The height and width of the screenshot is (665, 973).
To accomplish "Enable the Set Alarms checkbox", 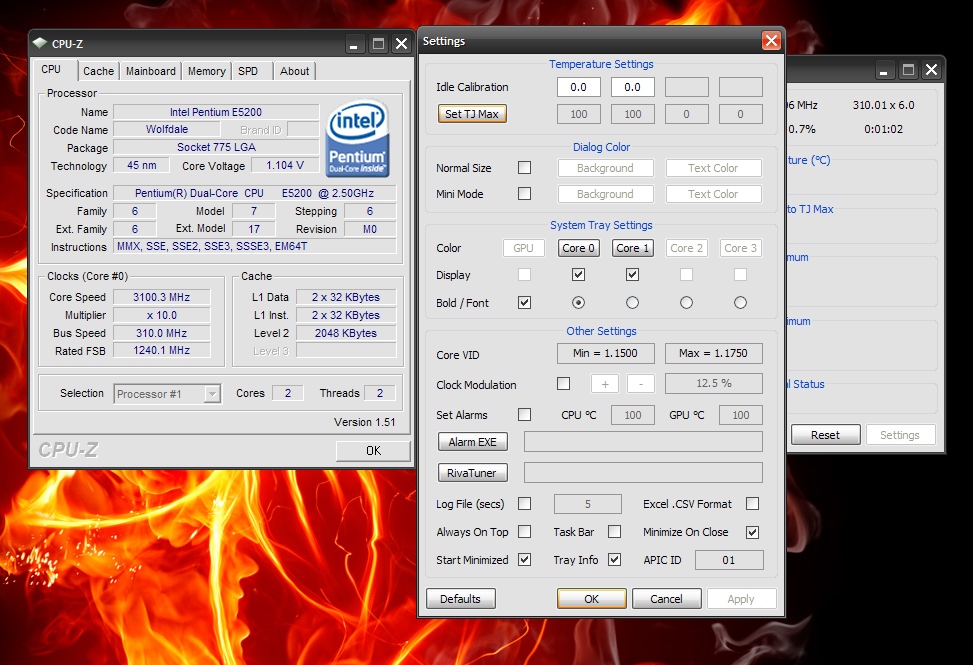I will (524, 414).
